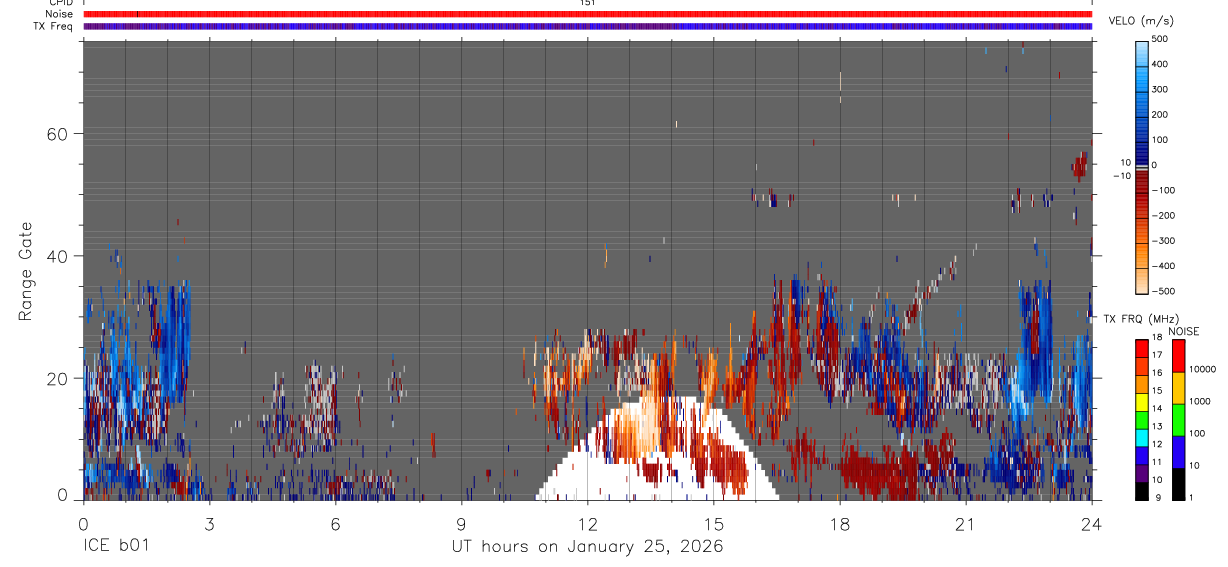Click the "NOISE" legend title
Image resolution: width=1228 pixels, height=567 pixels.
[1183, 332]
